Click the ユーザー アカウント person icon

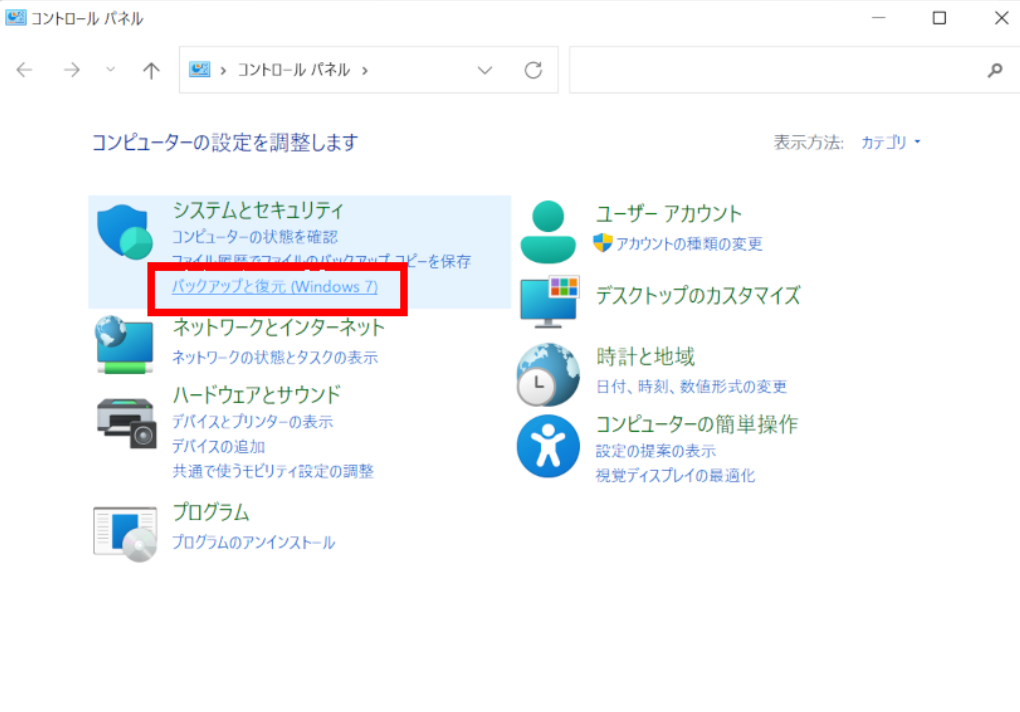pos(548,228)
